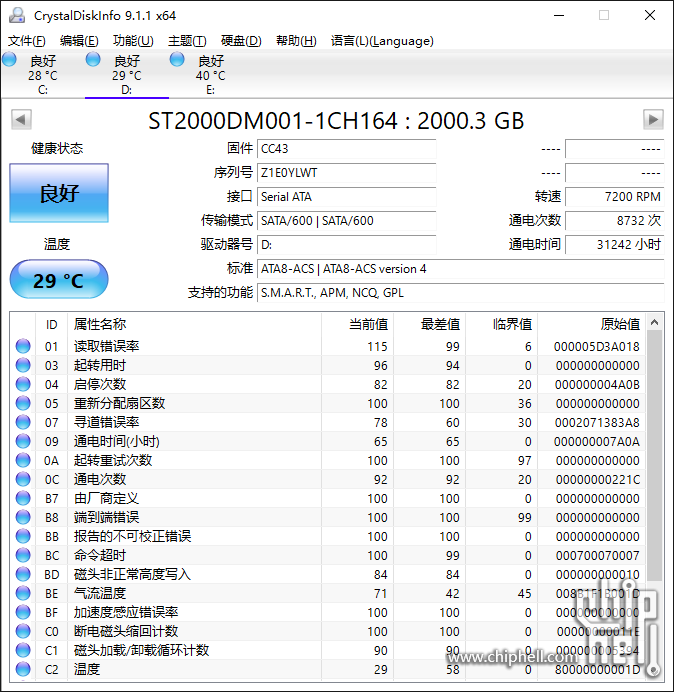Click status dot of attribute BF

tap(23, 612)
